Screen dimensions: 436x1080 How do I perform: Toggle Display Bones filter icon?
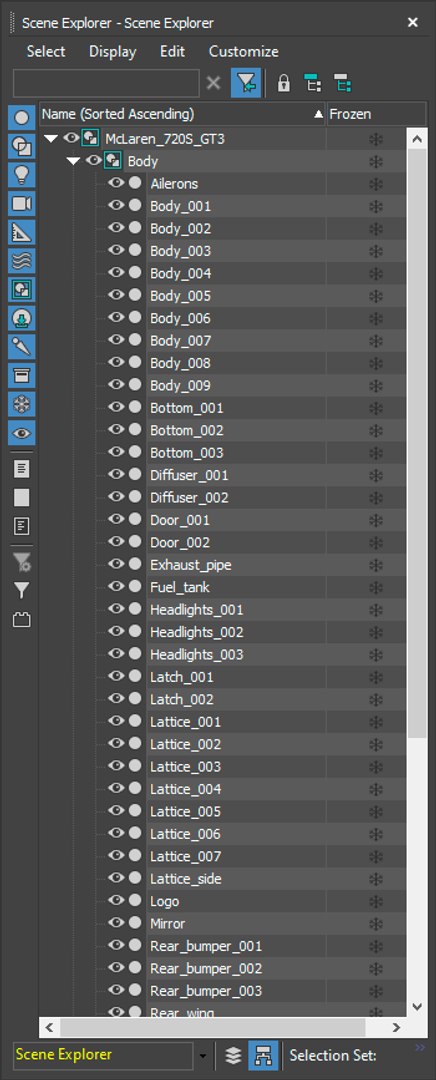tap(21, 346)
